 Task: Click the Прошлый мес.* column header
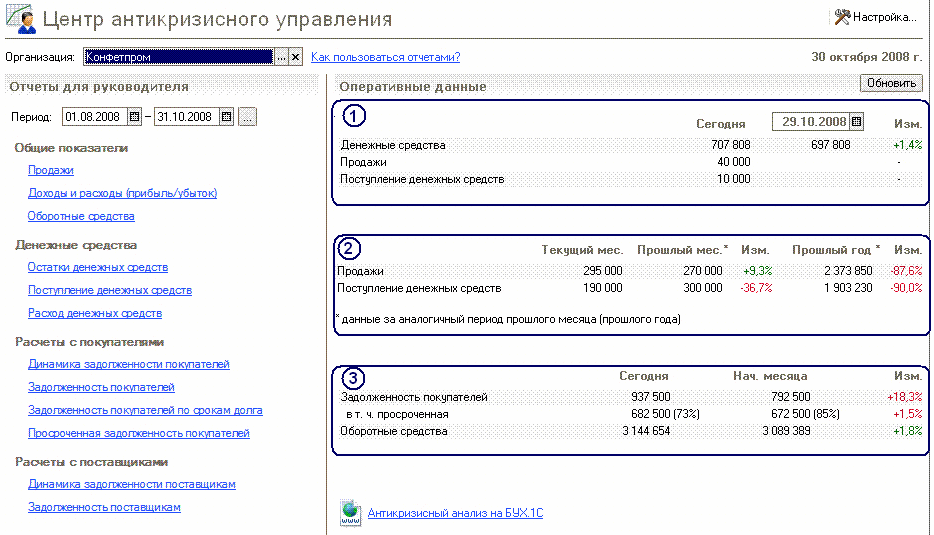[x=683, y=250]
